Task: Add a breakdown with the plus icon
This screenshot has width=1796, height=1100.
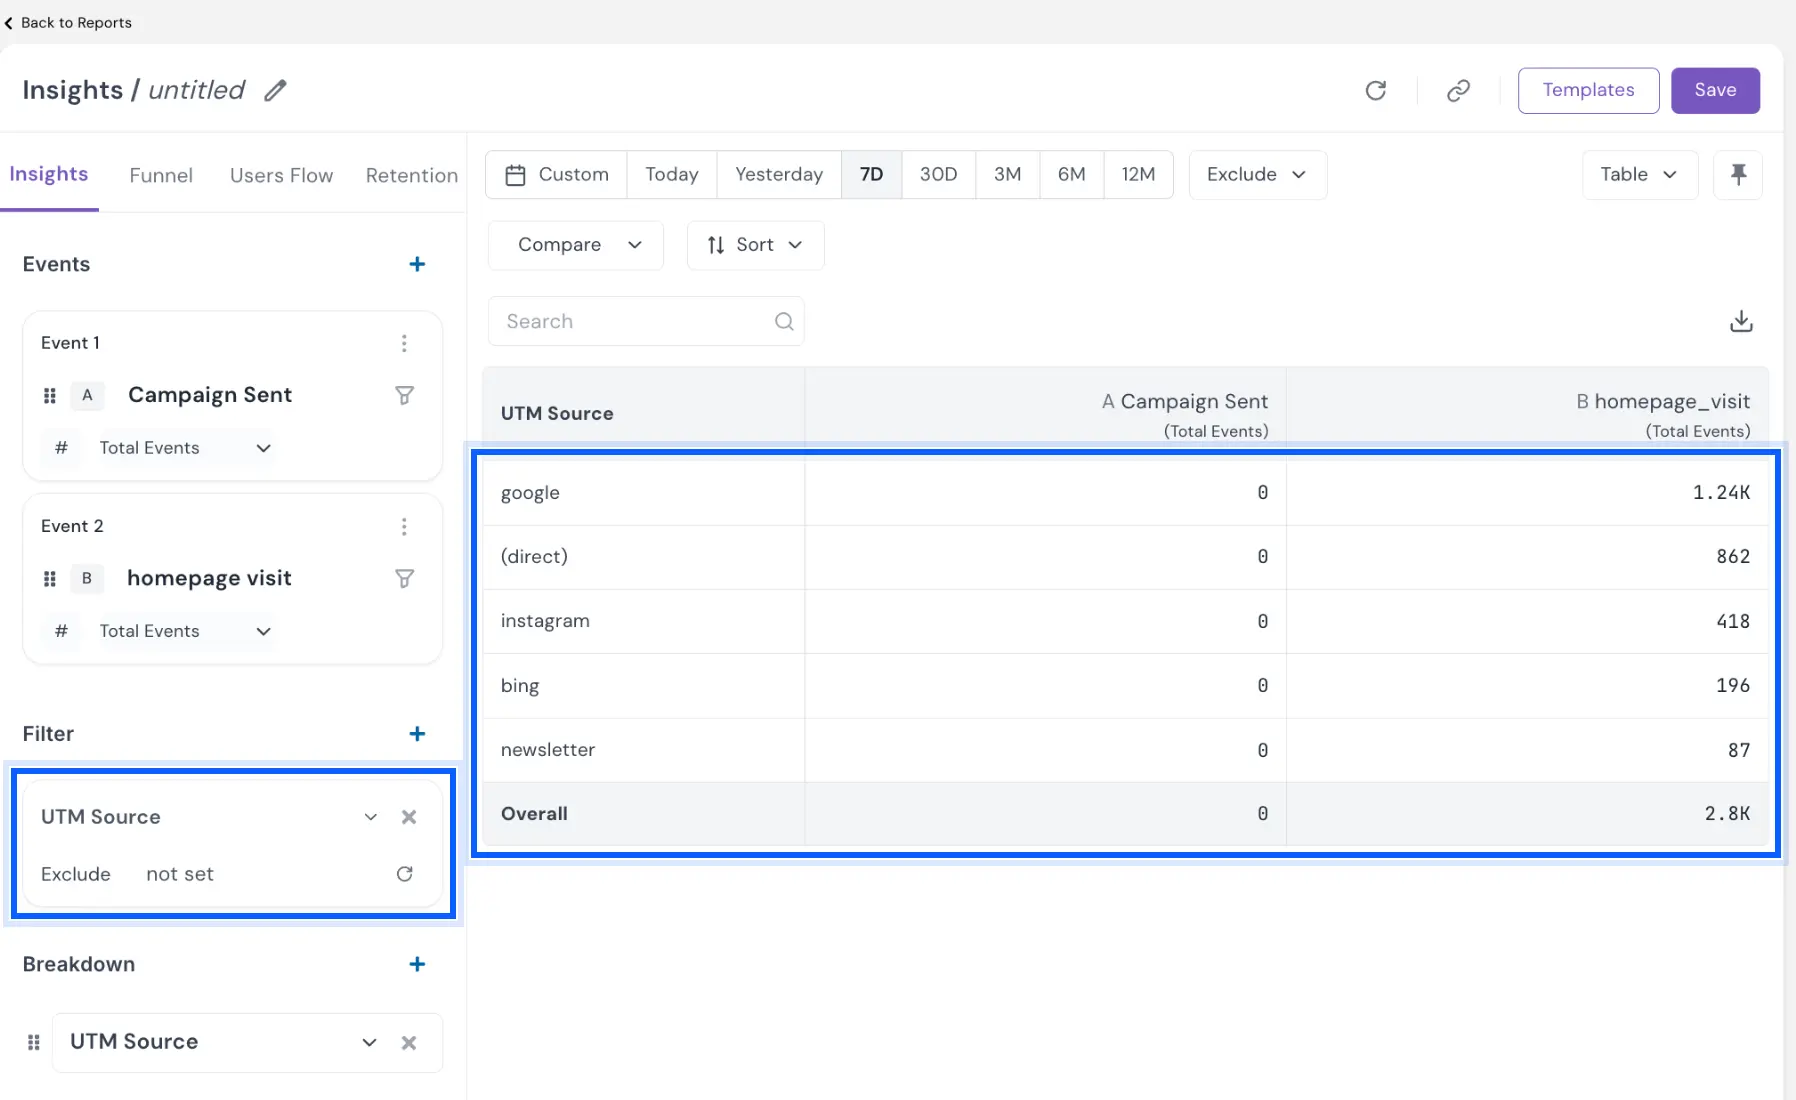Action: (417, 964)
